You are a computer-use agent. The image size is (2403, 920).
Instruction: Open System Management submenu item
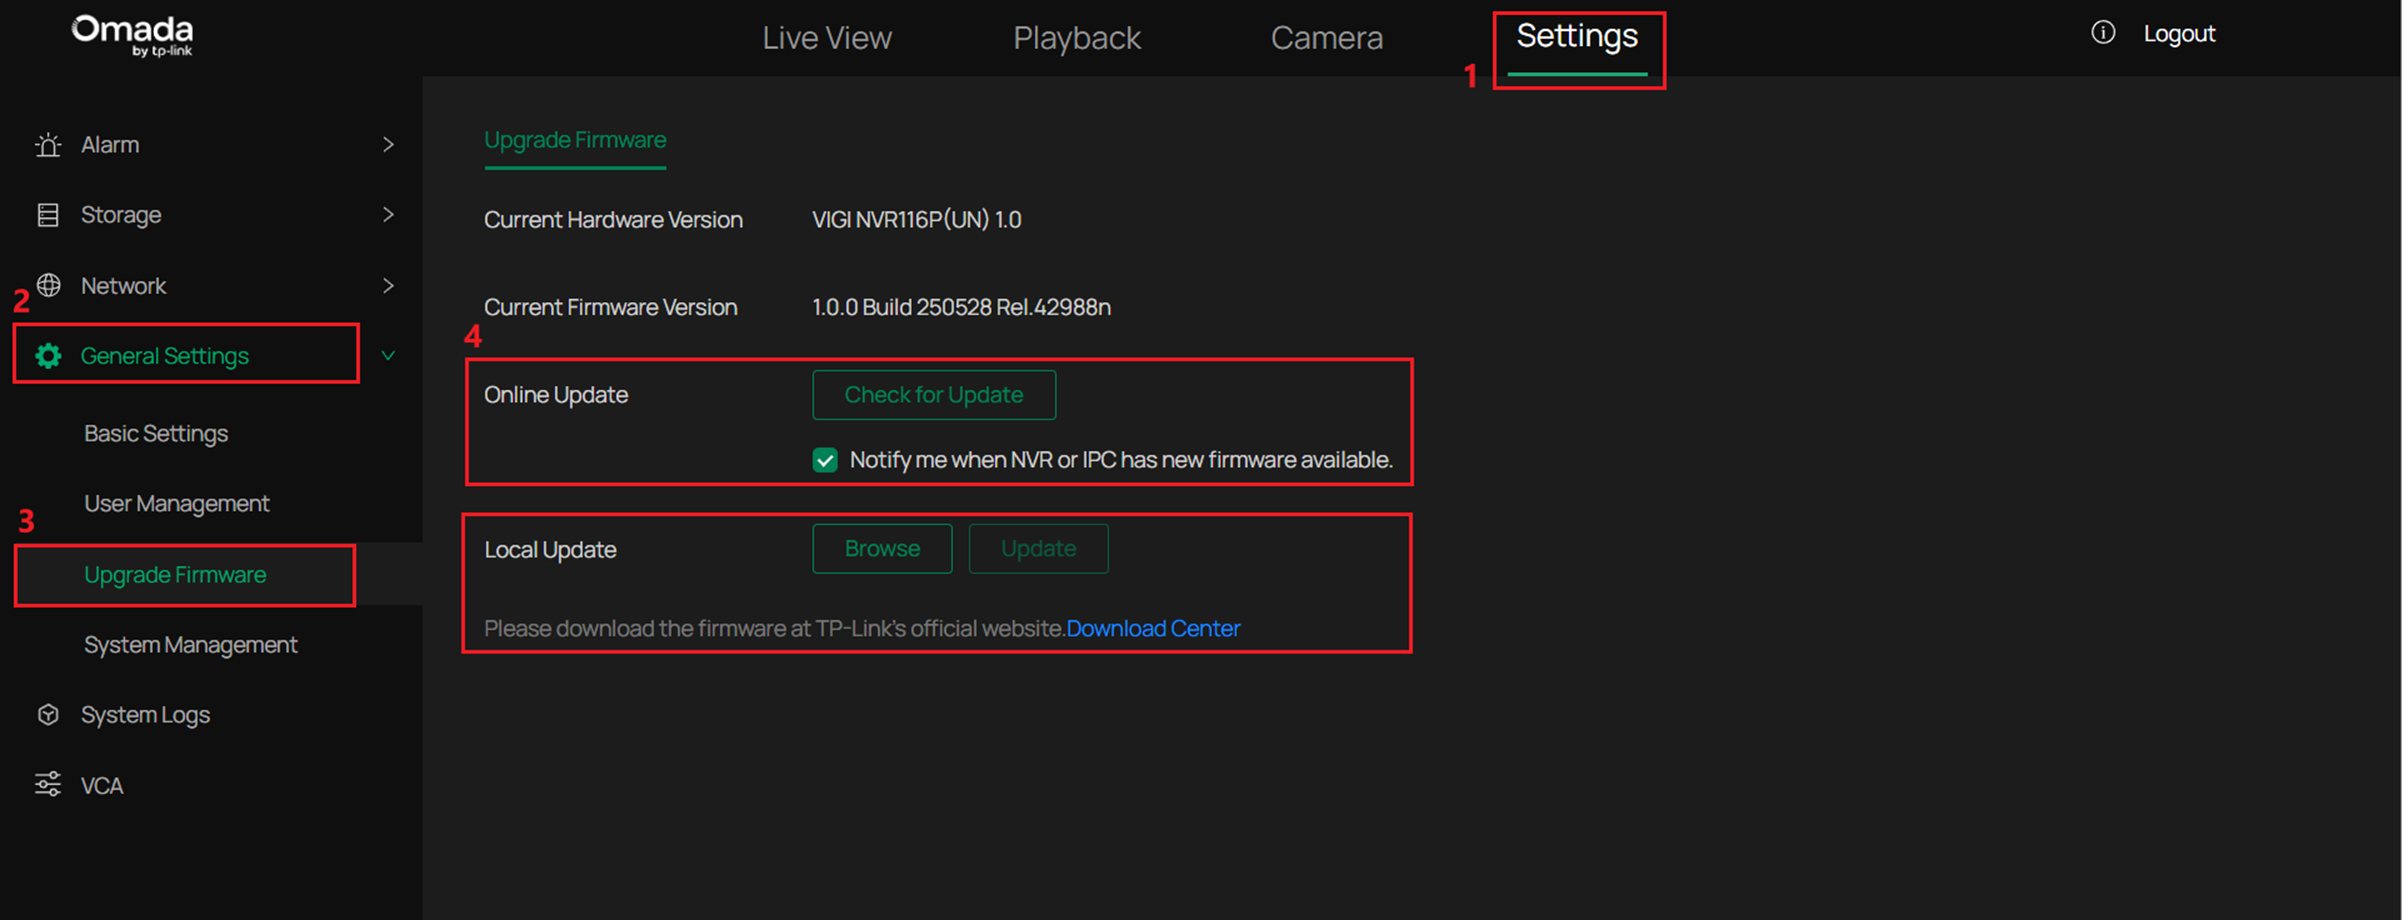click(191, 645)
